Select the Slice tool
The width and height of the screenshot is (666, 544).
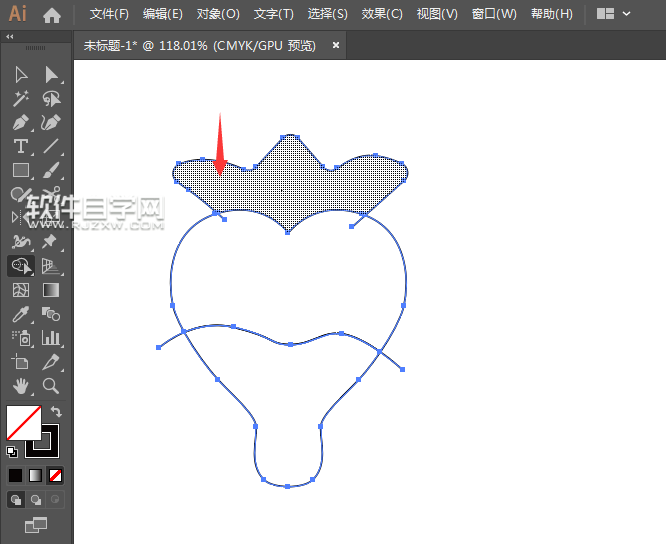pyautogui.click(x=51, y=362)
